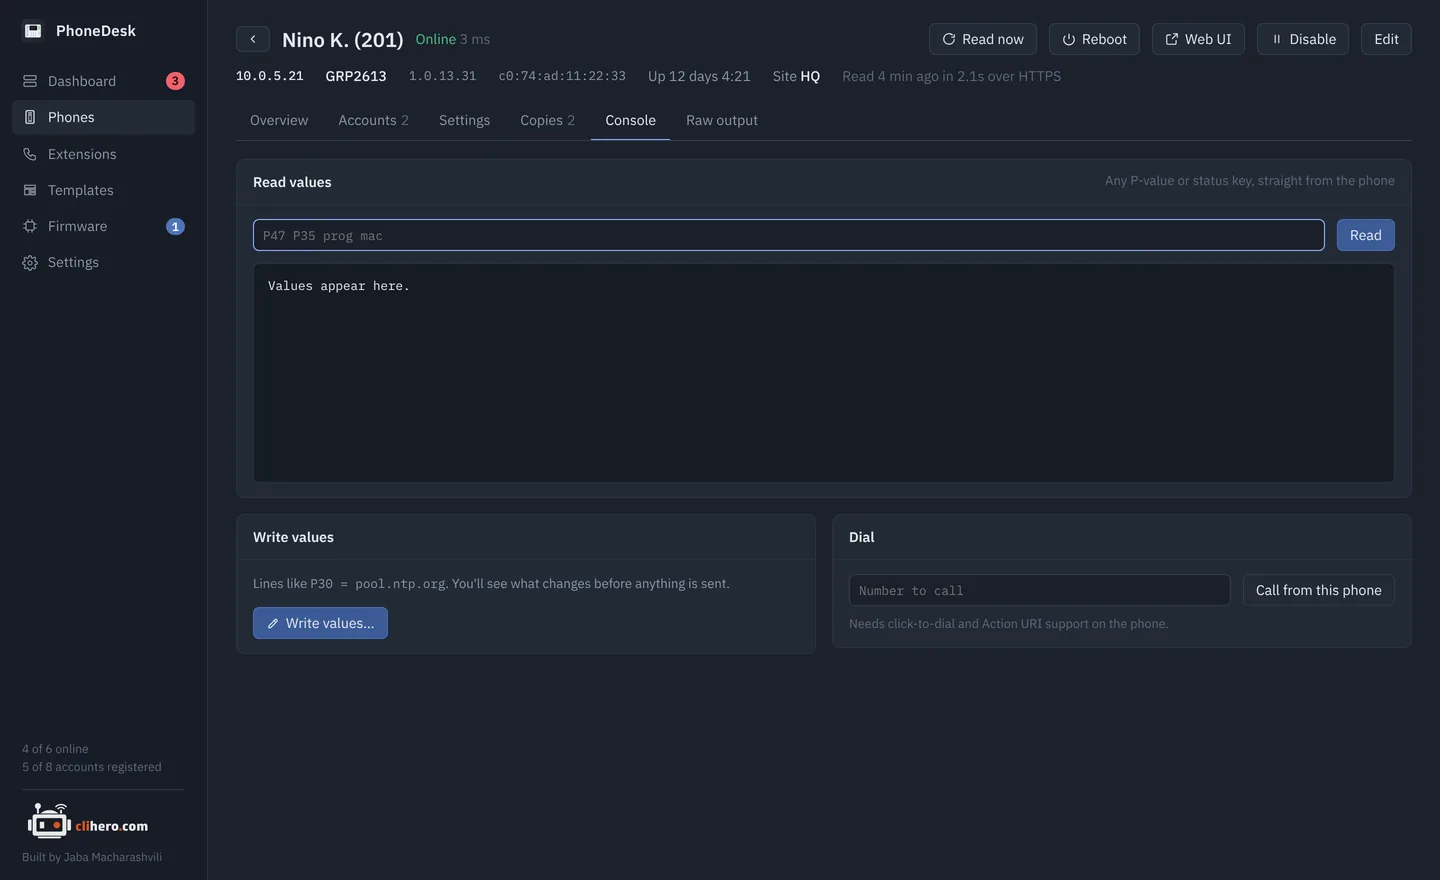
Task: Click the Phones sidebar icon
Action: [x=30, y=117]
